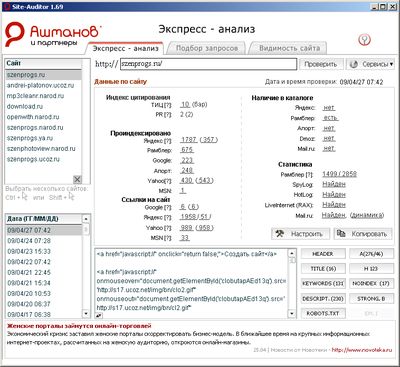Open the help question mark icon

[x=364, y=40]
